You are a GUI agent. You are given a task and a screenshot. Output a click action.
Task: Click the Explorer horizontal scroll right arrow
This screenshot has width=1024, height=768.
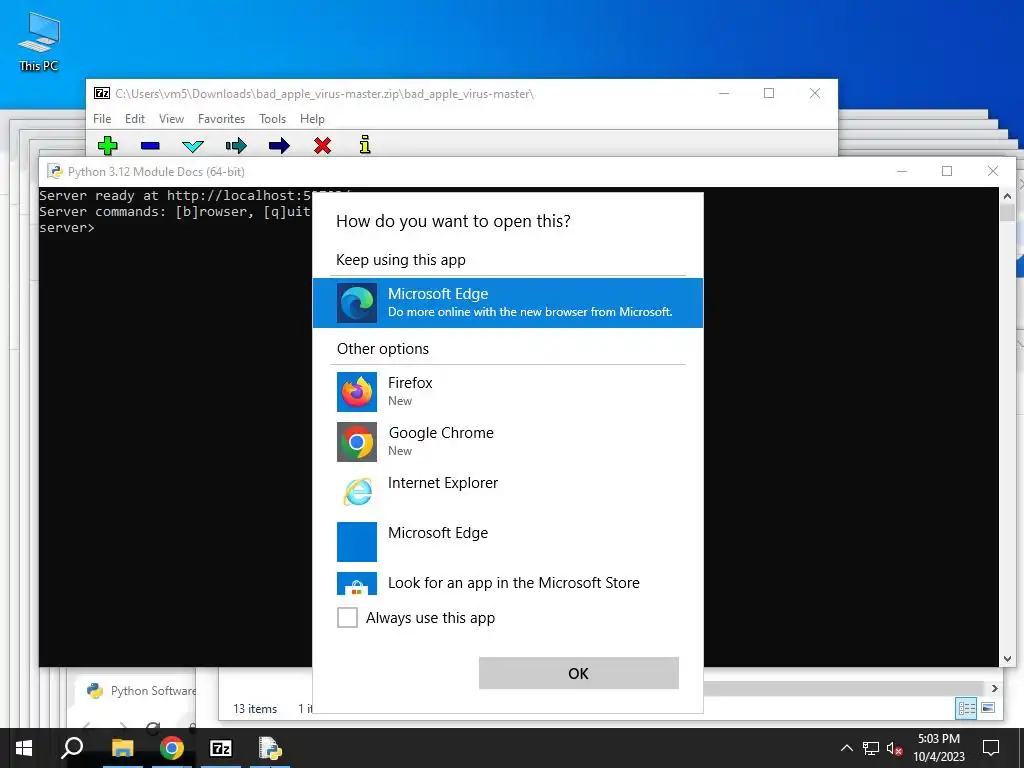coord(994,688)
